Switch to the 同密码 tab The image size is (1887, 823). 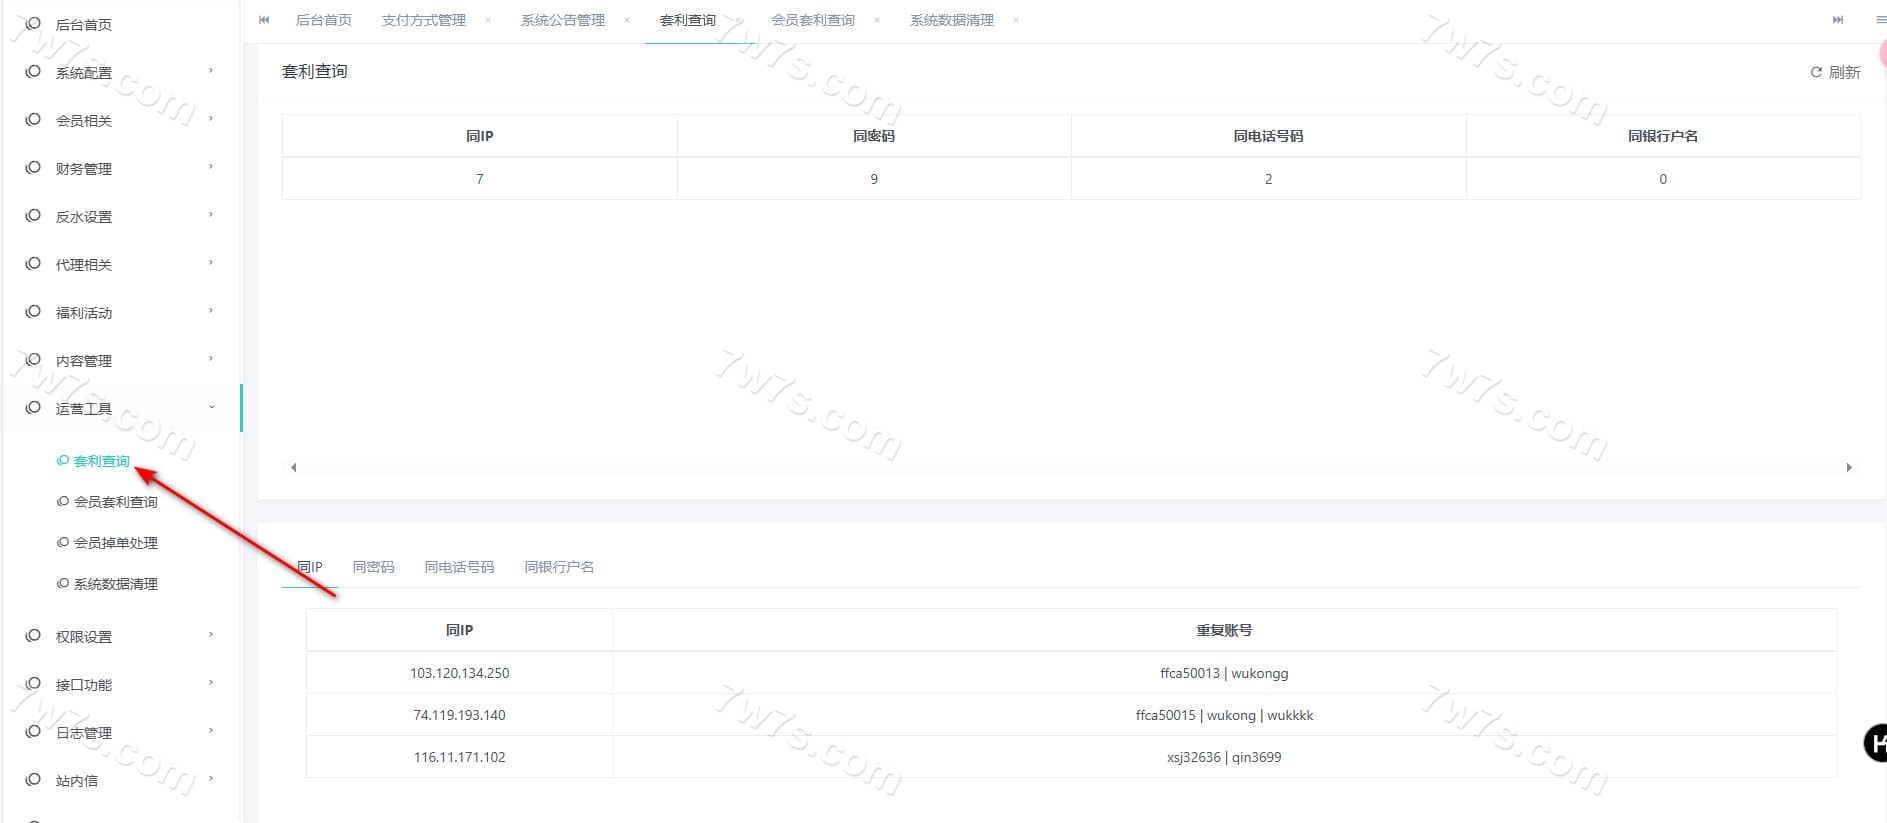[373, 567]
